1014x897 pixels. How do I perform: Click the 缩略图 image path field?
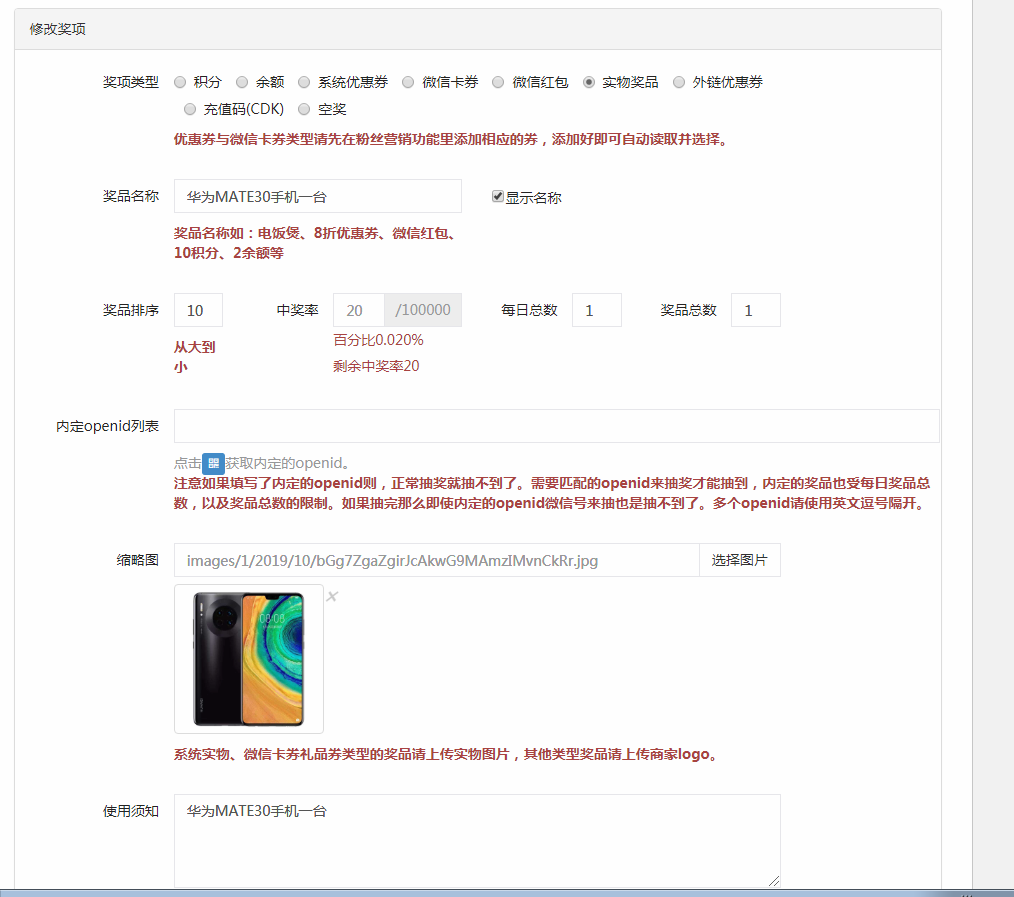coord(437,560)
